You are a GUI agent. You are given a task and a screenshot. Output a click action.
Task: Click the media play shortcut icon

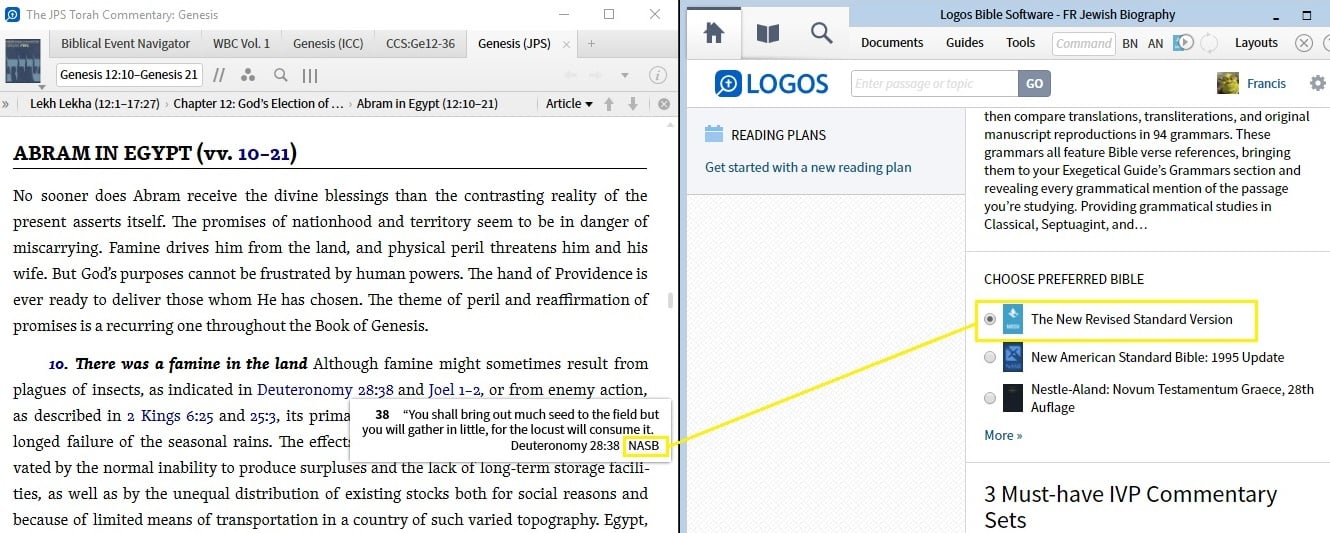[x=1183, y=43]
